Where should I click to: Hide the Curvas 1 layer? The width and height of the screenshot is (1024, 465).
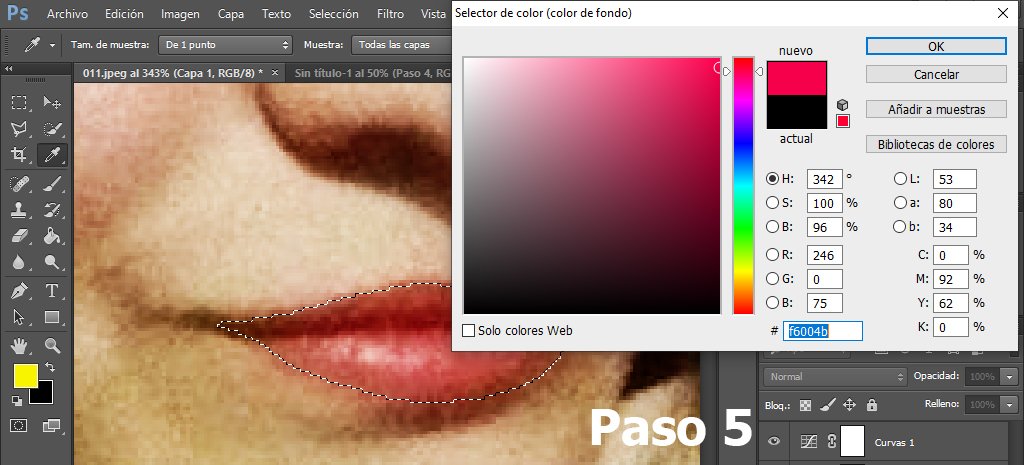[774, 442]
